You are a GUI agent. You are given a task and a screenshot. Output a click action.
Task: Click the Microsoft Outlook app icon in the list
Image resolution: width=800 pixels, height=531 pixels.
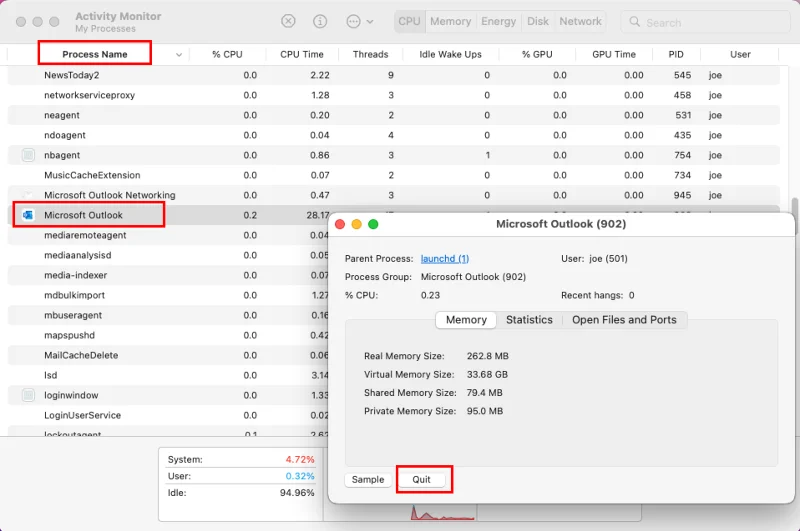[28, 215]
